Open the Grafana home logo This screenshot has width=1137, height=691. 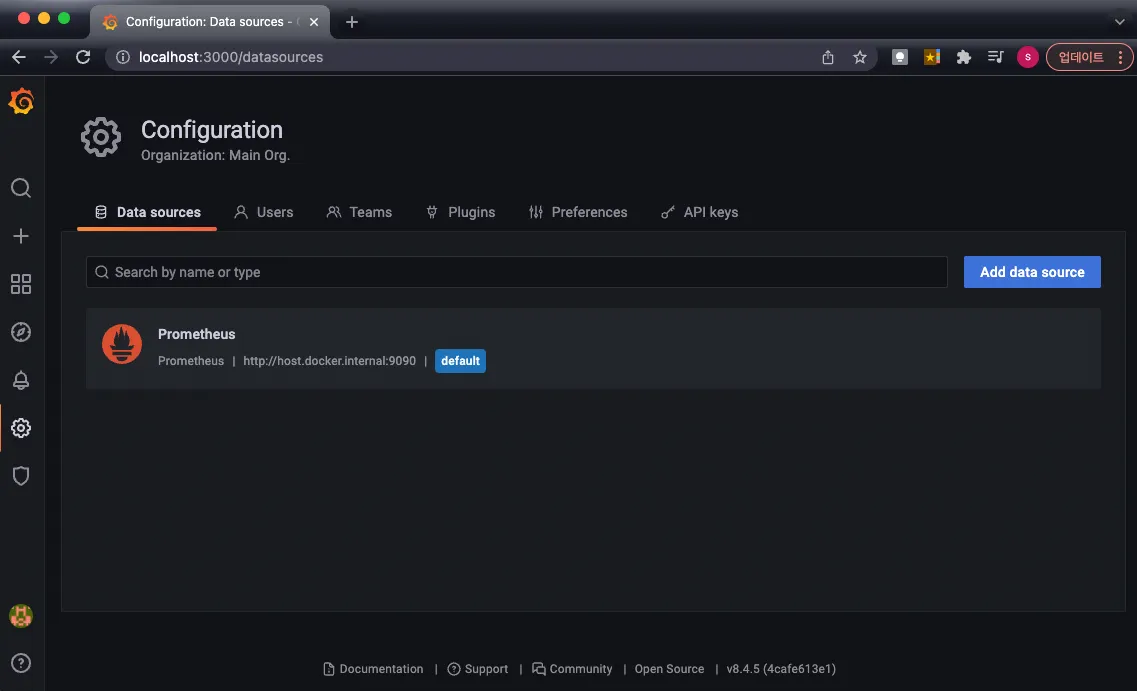click(x=21, y=102)
